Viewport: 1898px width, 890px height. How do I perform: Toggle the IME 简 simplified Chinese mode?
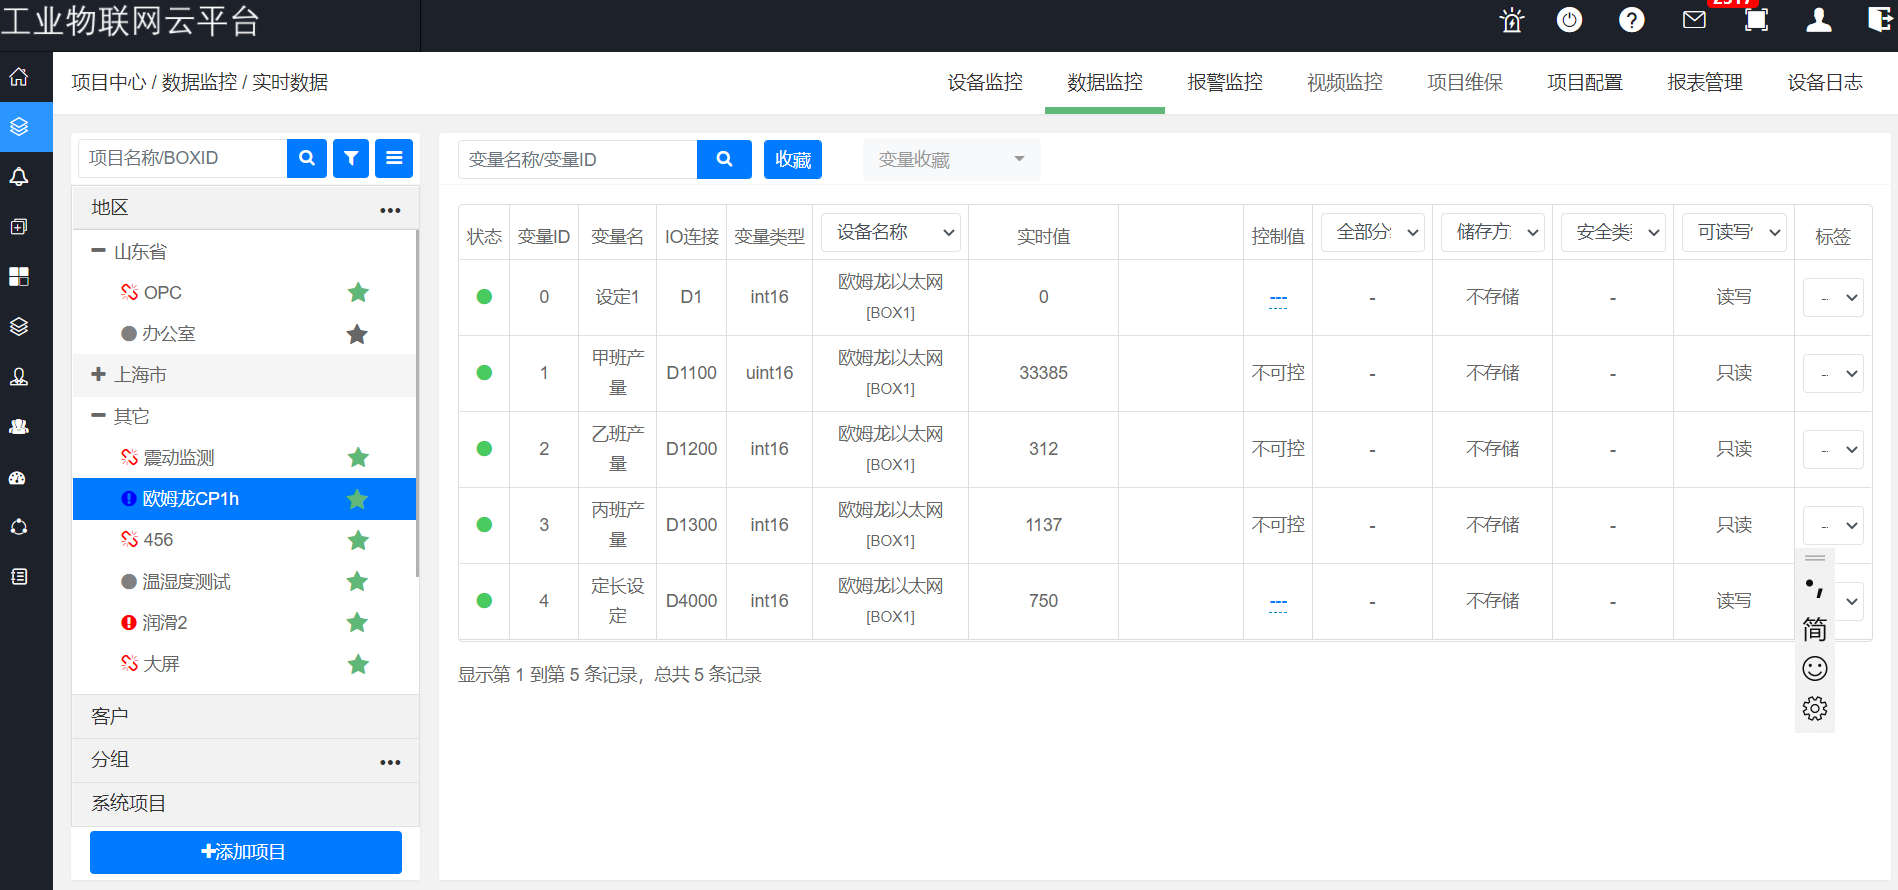point(1815,629)
